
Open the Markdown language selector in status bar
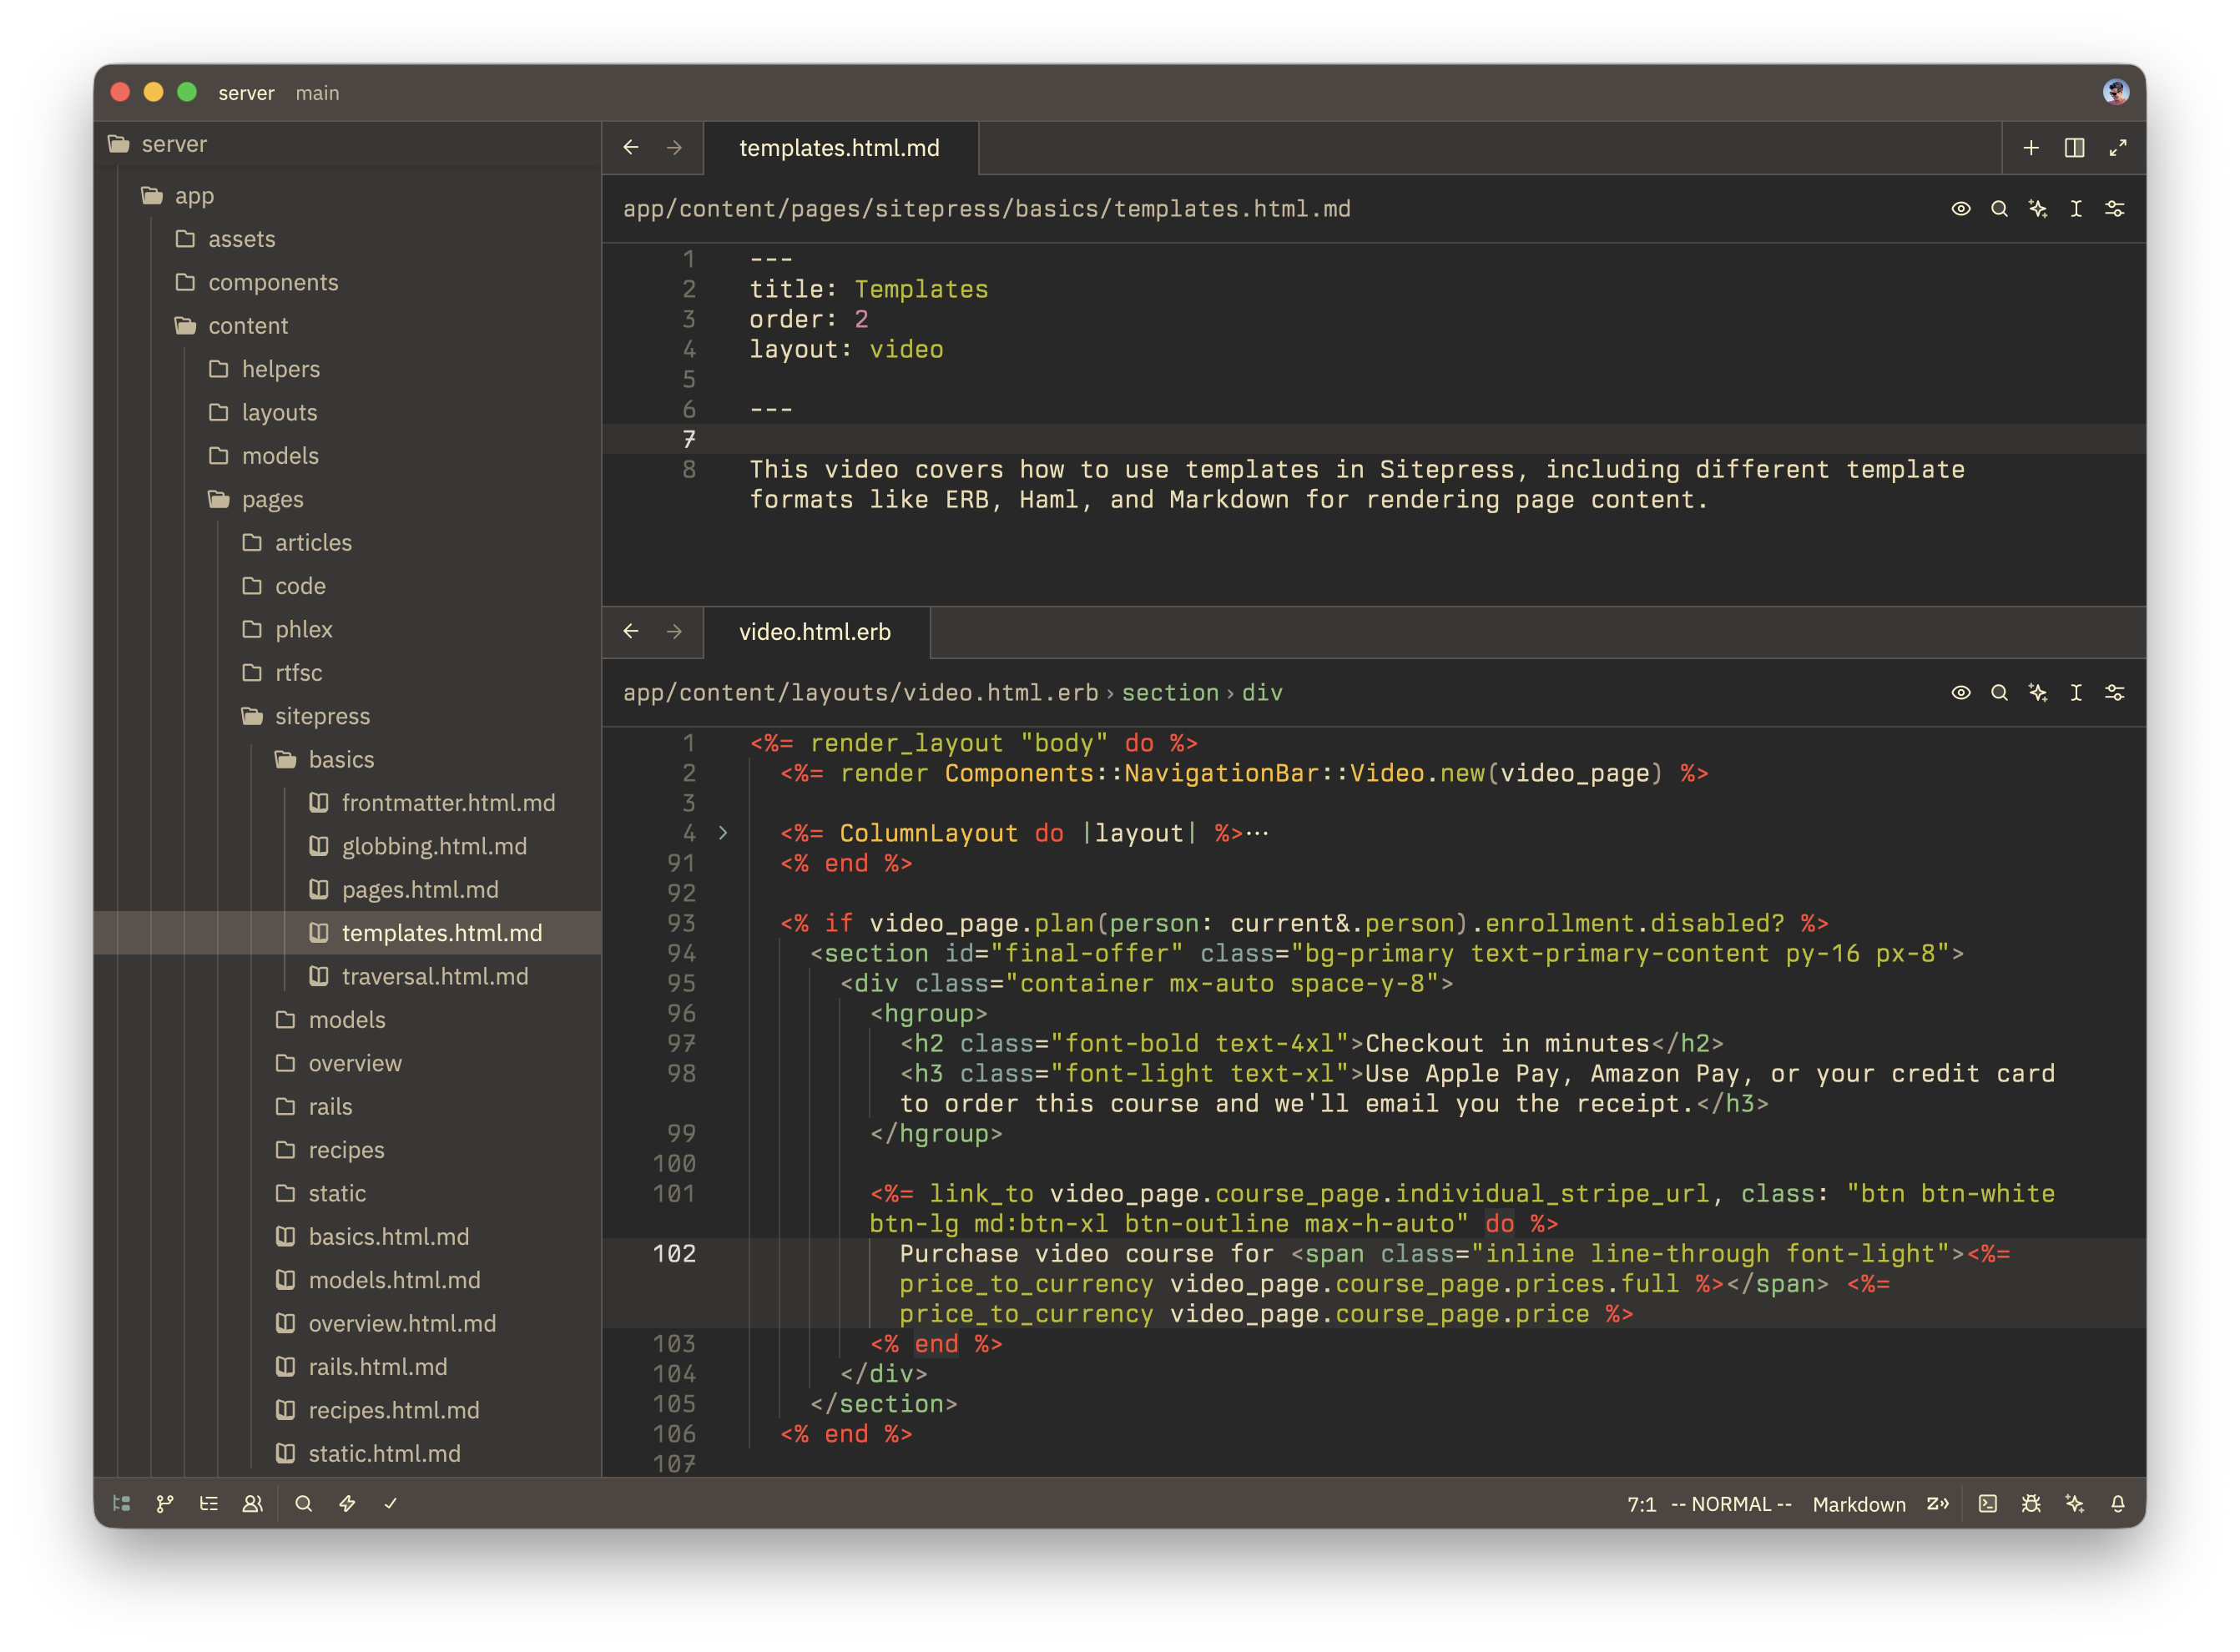coord(1859,1504)
